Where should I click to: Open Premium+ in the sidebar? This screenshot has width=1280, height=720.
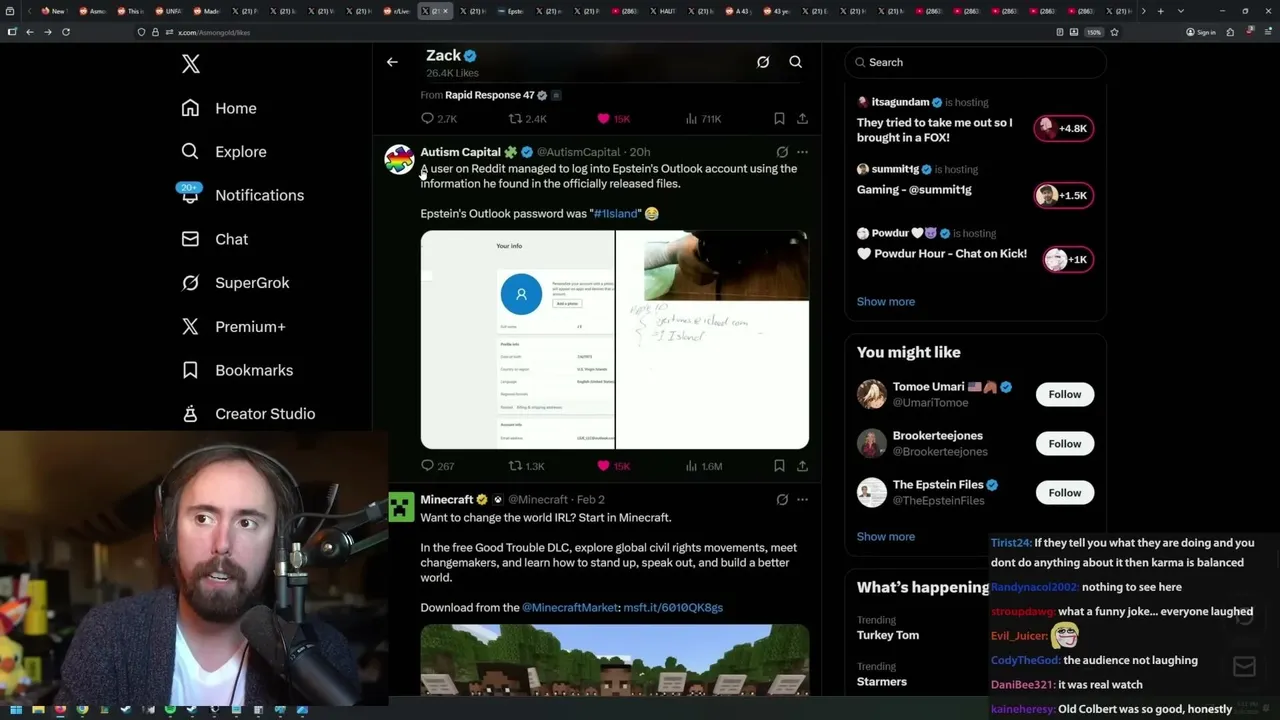click(x=233, y=326)
